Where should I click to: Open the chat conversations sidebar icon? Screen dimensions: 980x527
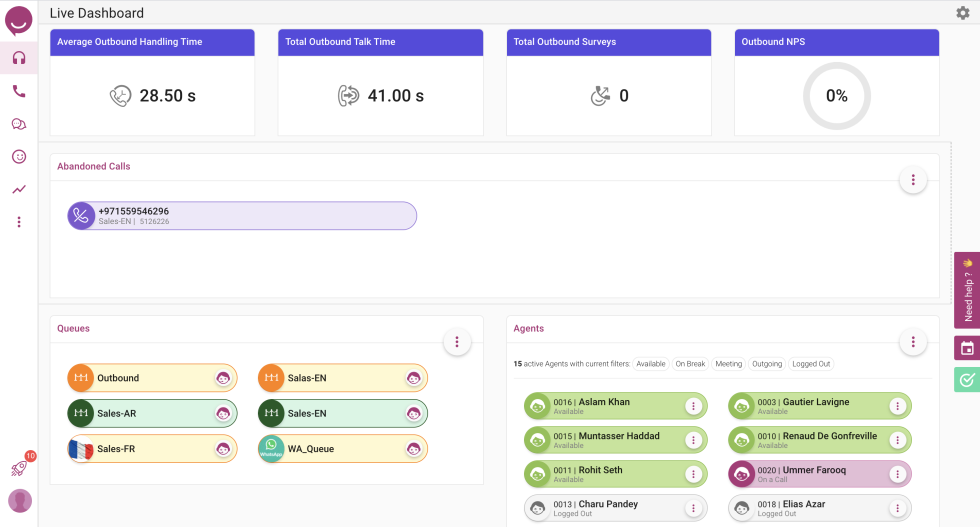pos(19,124)
